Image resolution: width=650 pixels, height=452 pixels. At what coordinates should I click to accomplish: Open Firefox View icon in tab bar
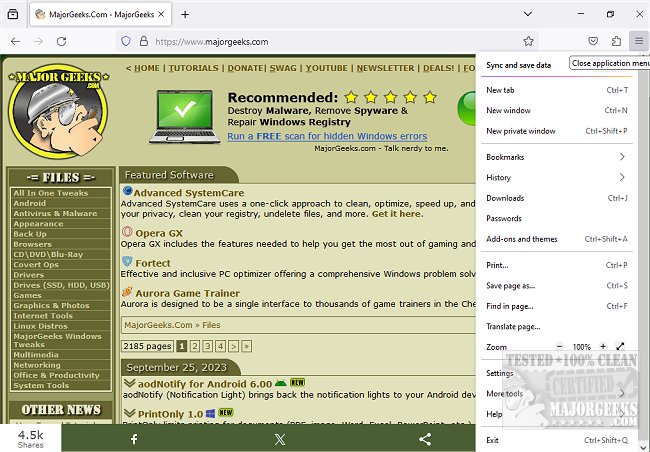pos(13,14)
